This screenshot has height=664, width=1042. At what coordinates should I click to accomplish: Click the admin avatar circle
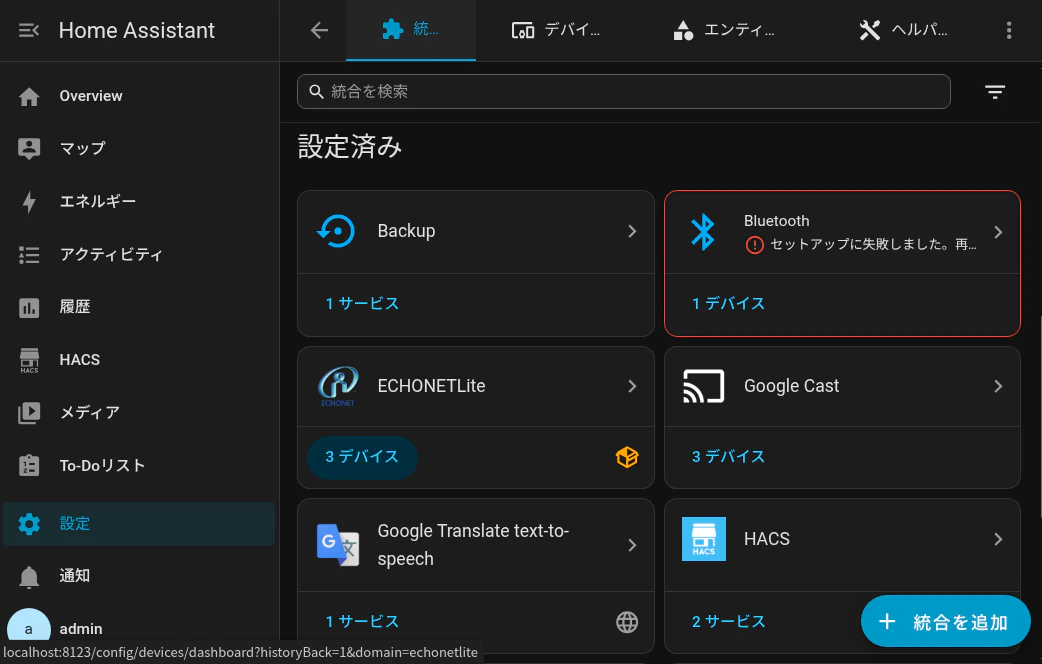click(x=29, y=629)
